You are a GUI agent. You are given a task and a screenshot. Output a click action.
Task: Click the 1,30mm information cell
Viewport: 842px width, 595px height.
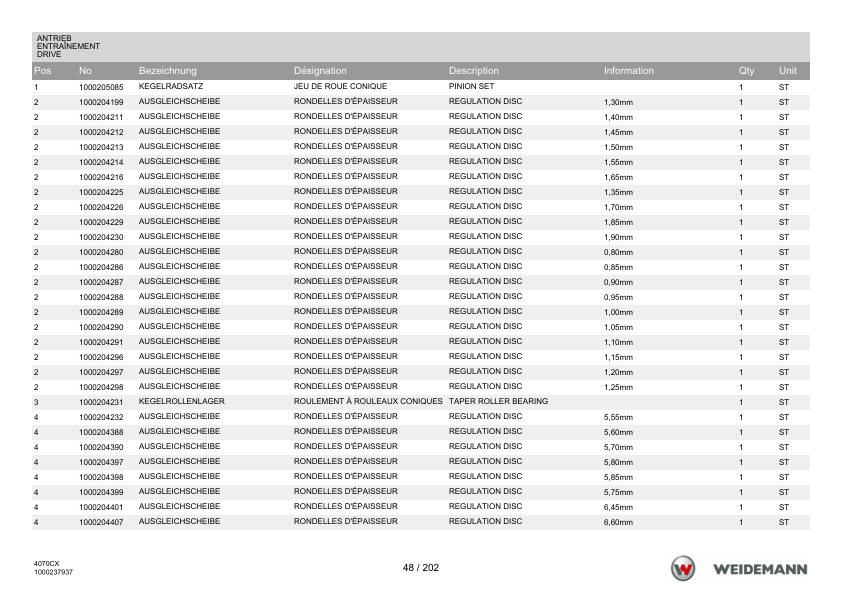pos(618,102)
